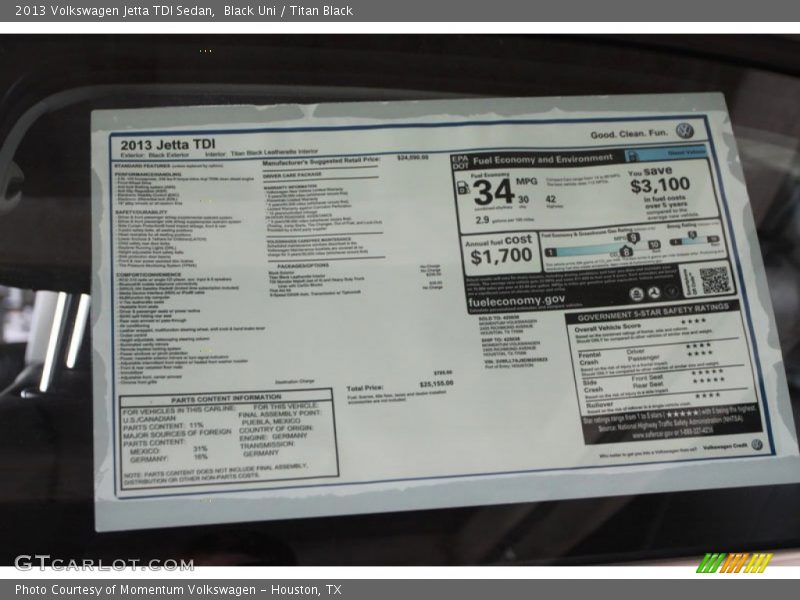Viewport: 800px width, 600px height.
Task: Click the fuel pump icon beside 34 MPG
Action: (463, 187)
